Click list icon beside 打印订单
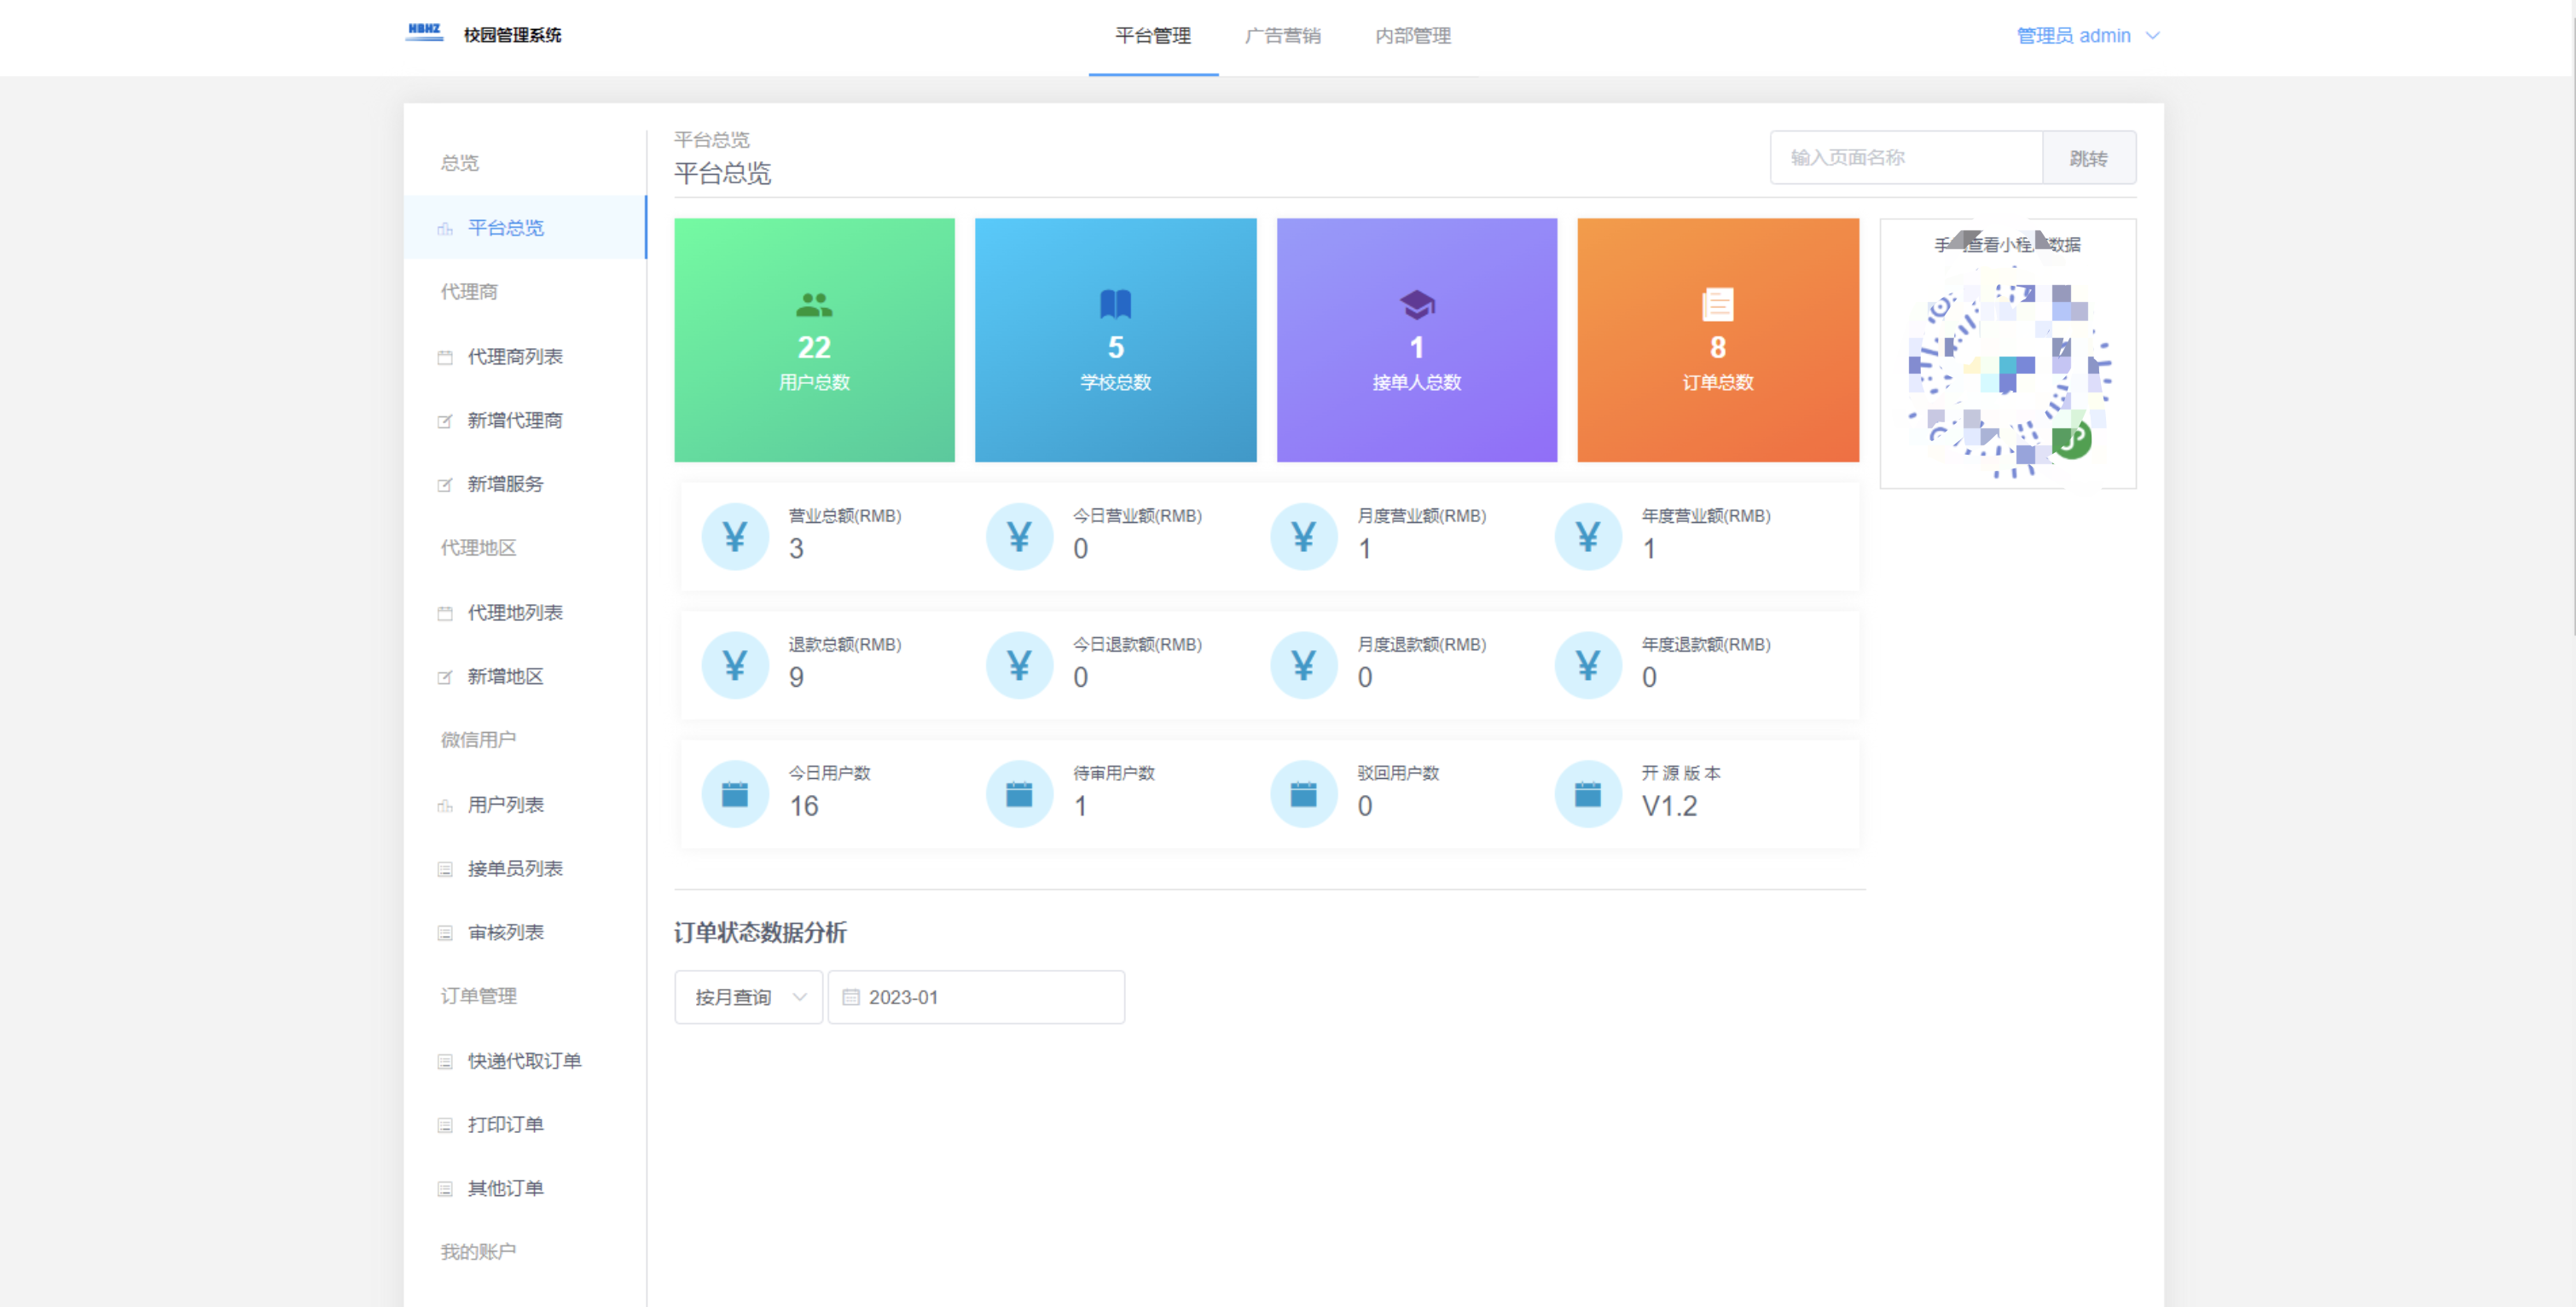Image resolution: width=2576 pixels, height=1307 pixels. pos(445,1125)
